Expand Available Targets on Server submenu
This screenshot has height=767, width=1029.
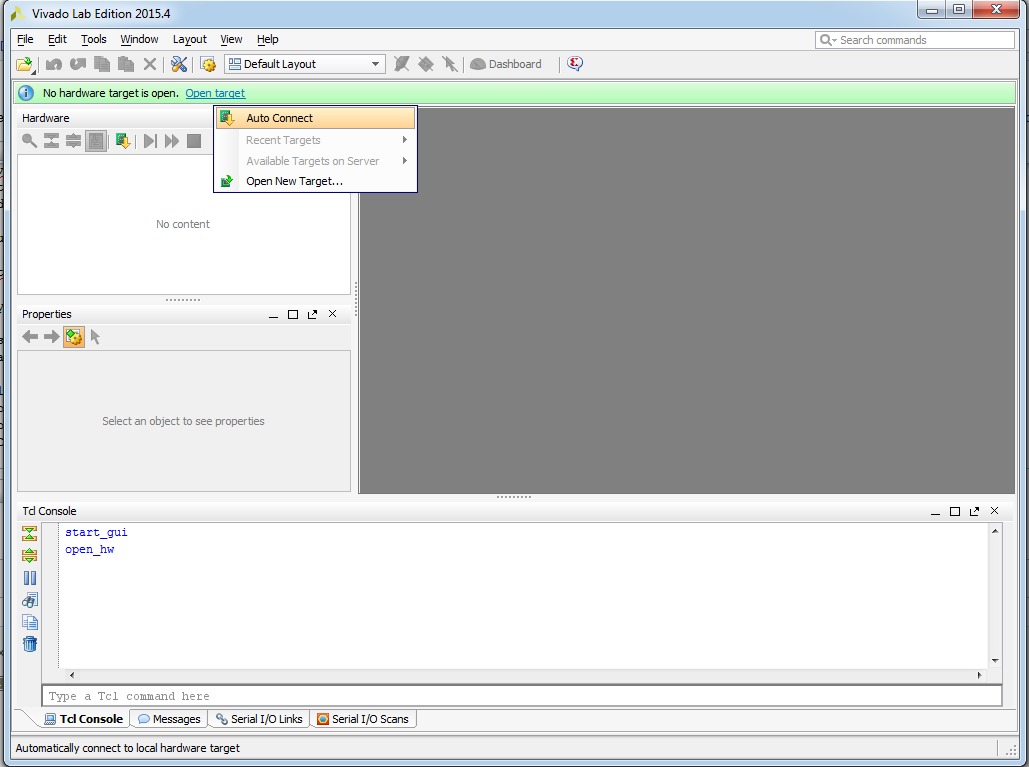pyautogui.click(x=316, y=161)
